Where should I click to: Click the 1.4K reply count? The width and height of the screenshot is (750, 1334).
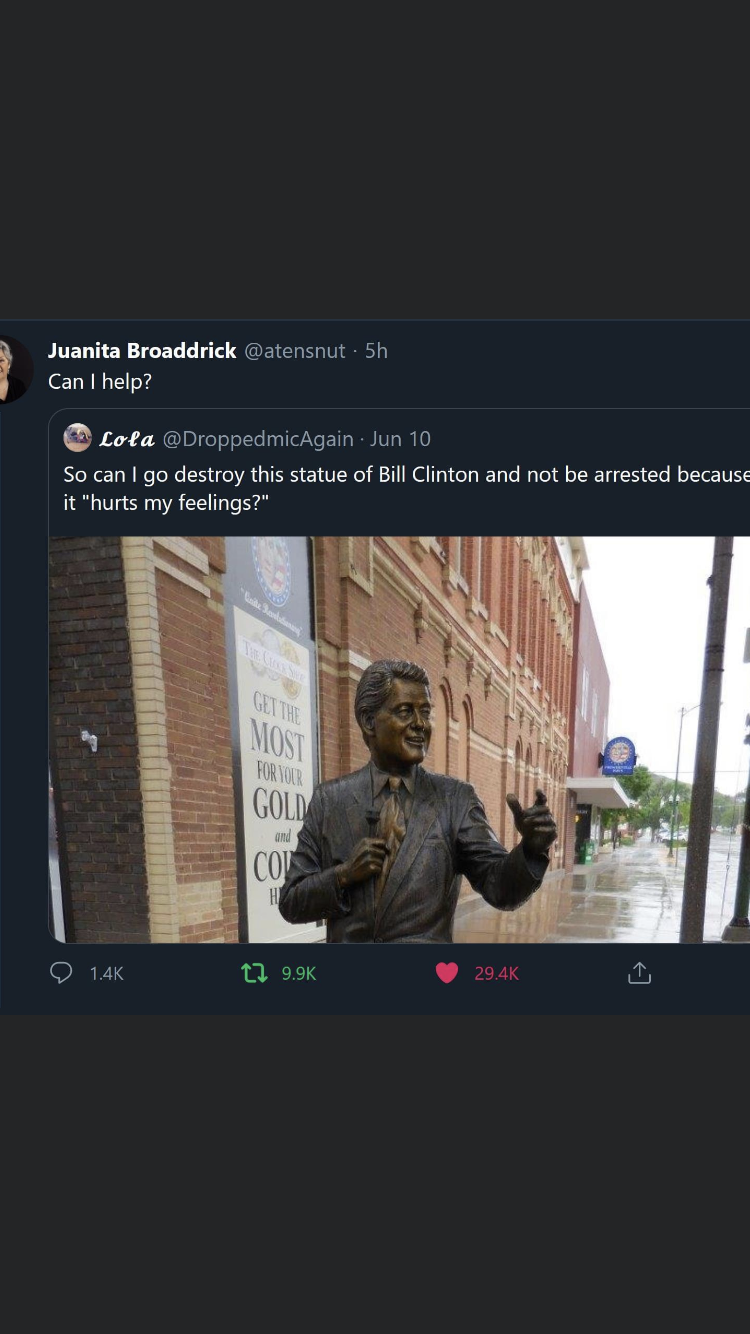pyautogui.click(x=106, y=973)
